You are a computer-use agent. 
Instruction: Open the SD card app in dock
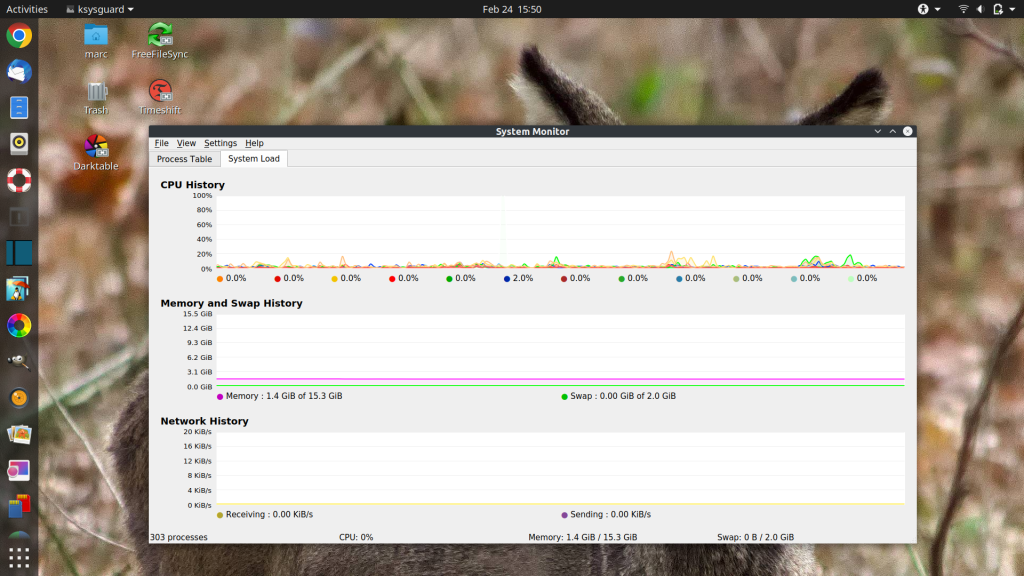(x=19, y=506)
